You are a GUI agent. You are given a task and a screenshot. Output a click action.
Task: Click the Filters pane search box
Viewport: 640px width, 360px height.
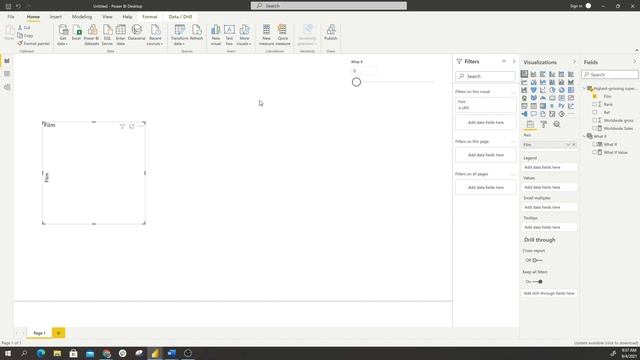[x=485, y=76]
